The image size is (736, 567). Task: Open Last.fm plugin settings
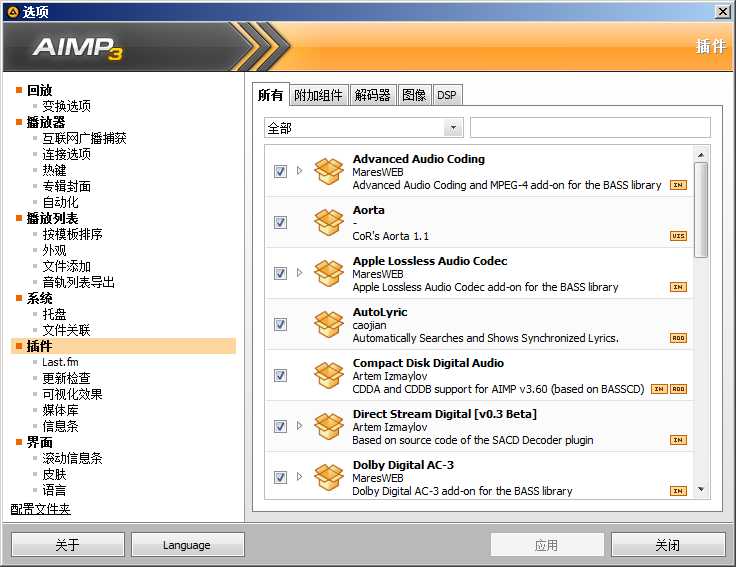point(61,362)
